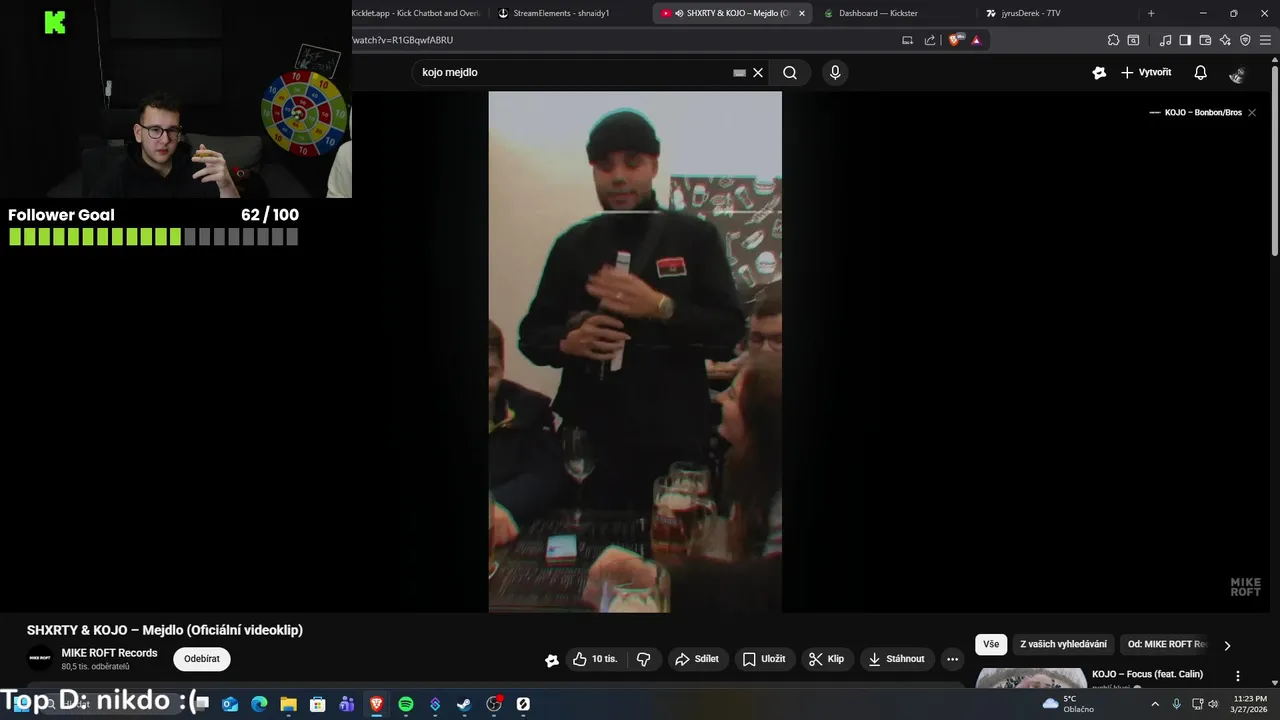
Task: Open Brave Wallet icon
Action: 1205,40
